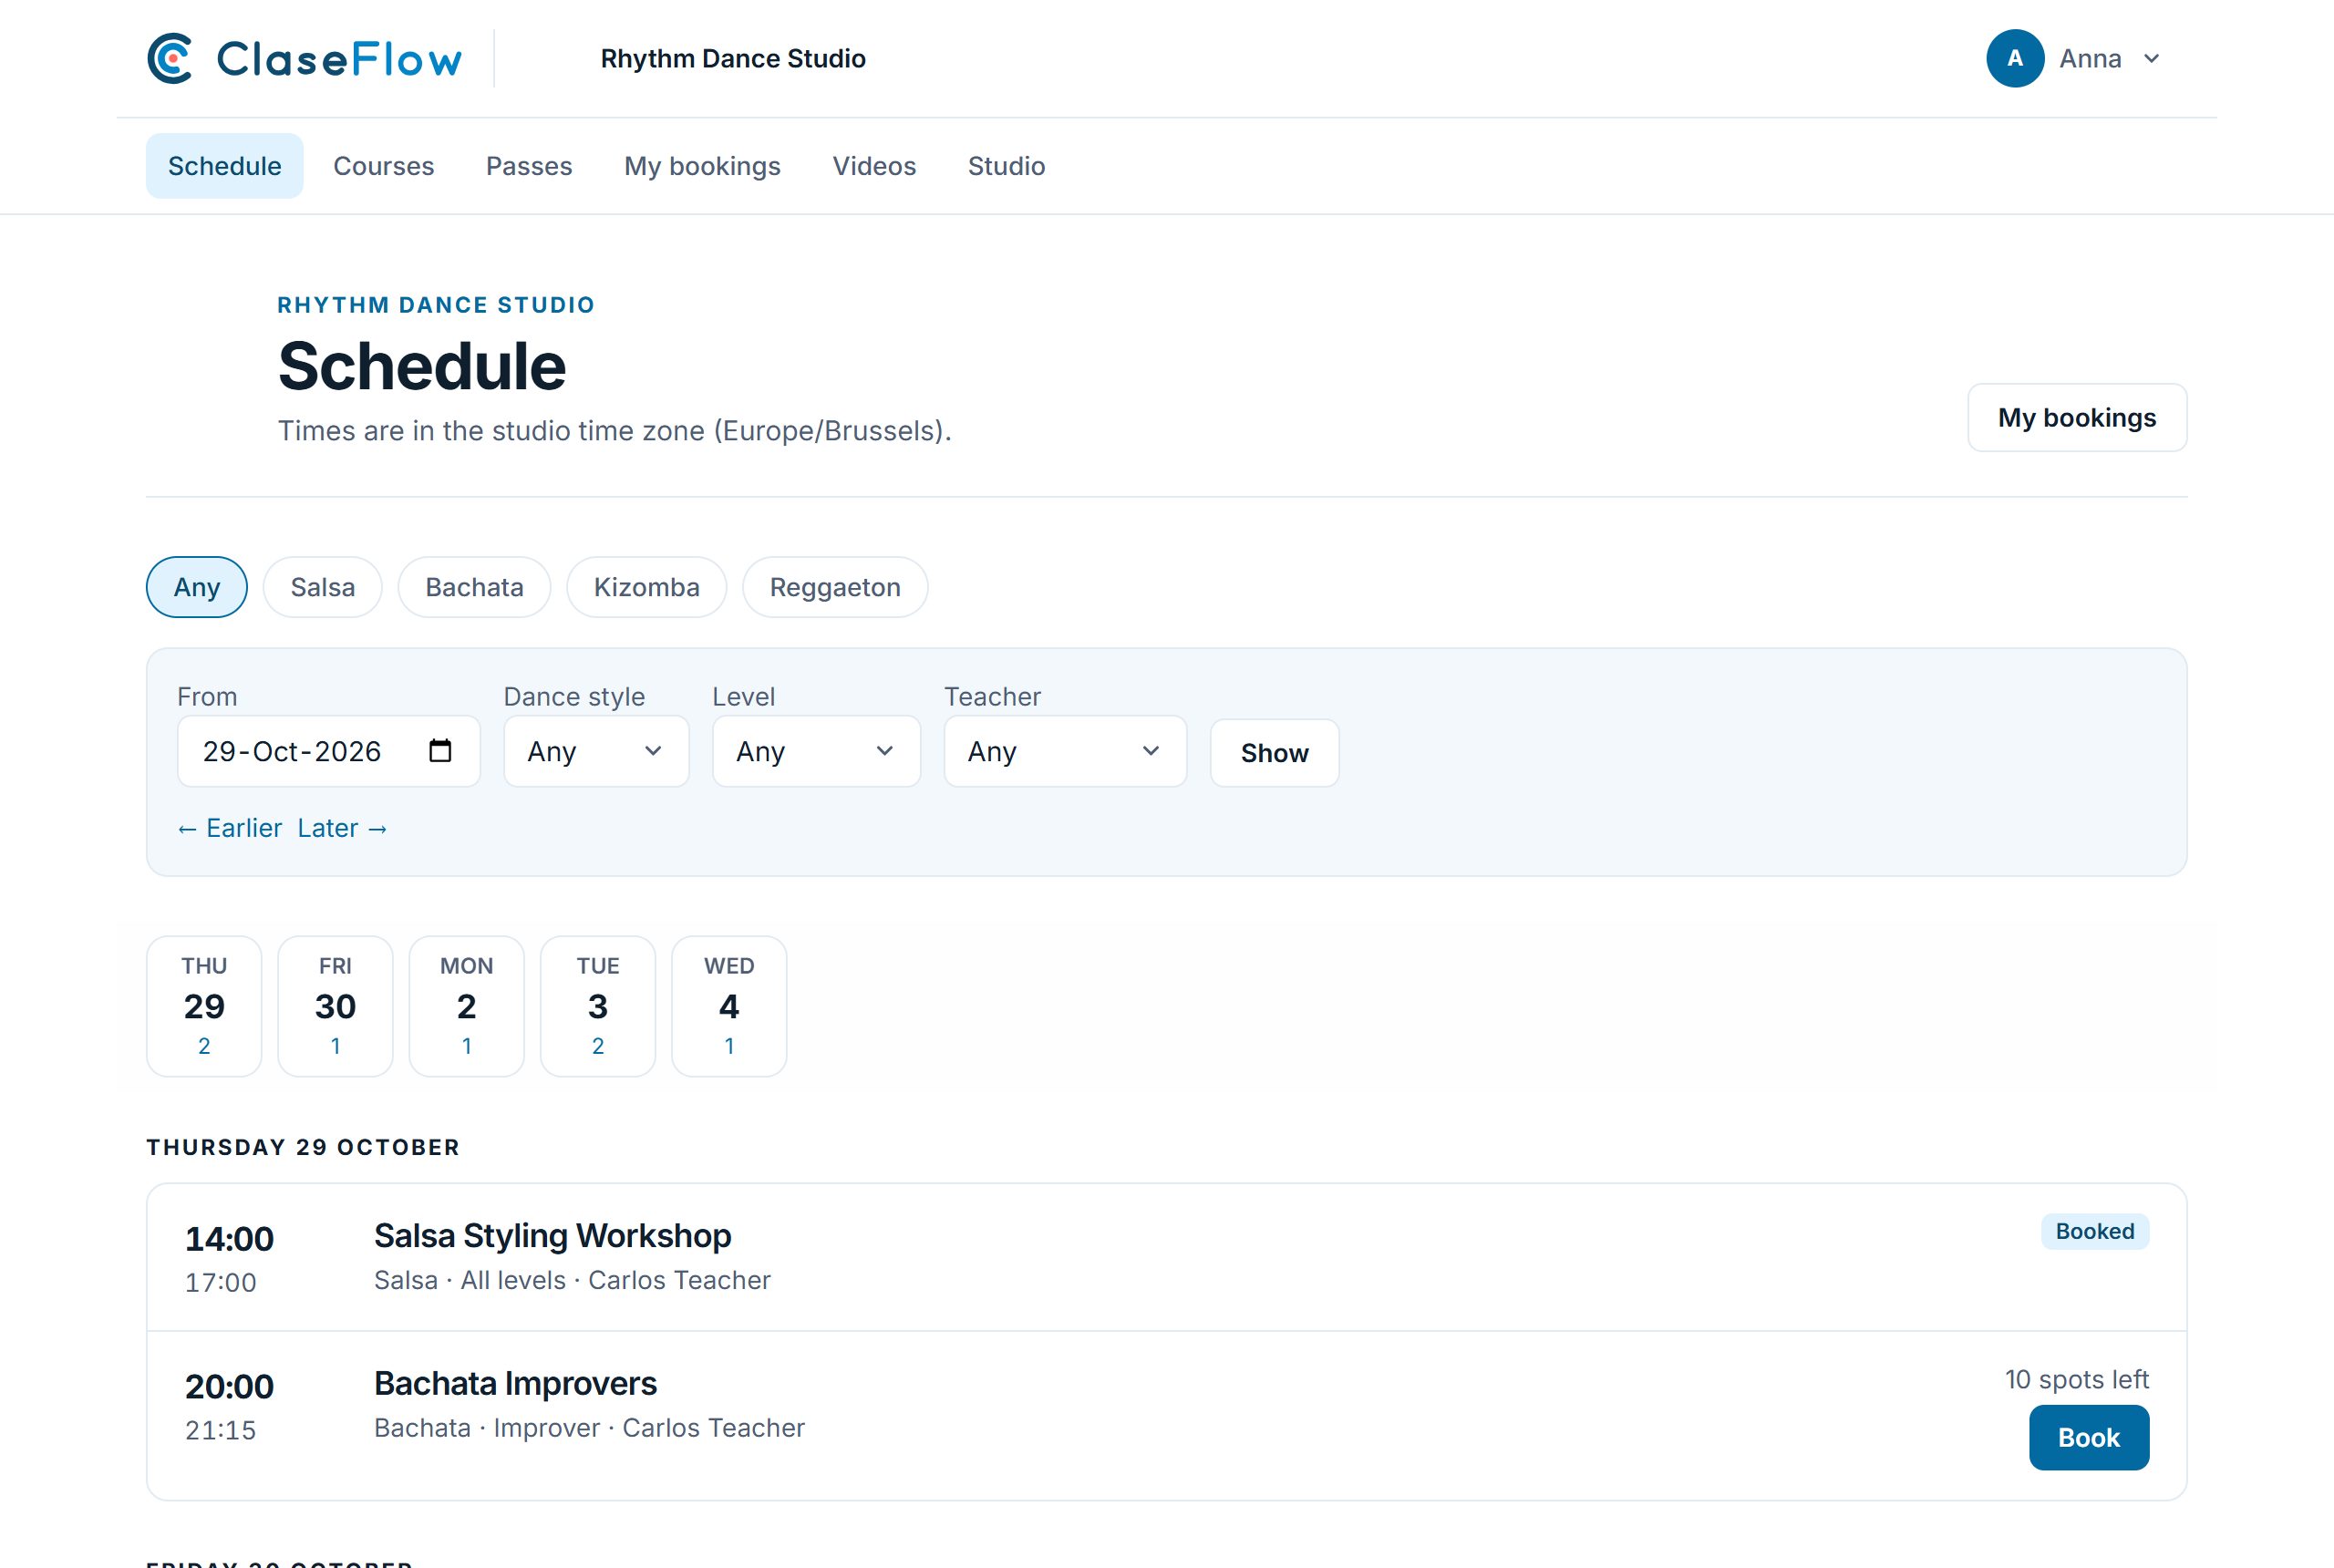Filter schedule by Bachata chip
This screenshot has width=2334, height=1568.
click(474, 587)
